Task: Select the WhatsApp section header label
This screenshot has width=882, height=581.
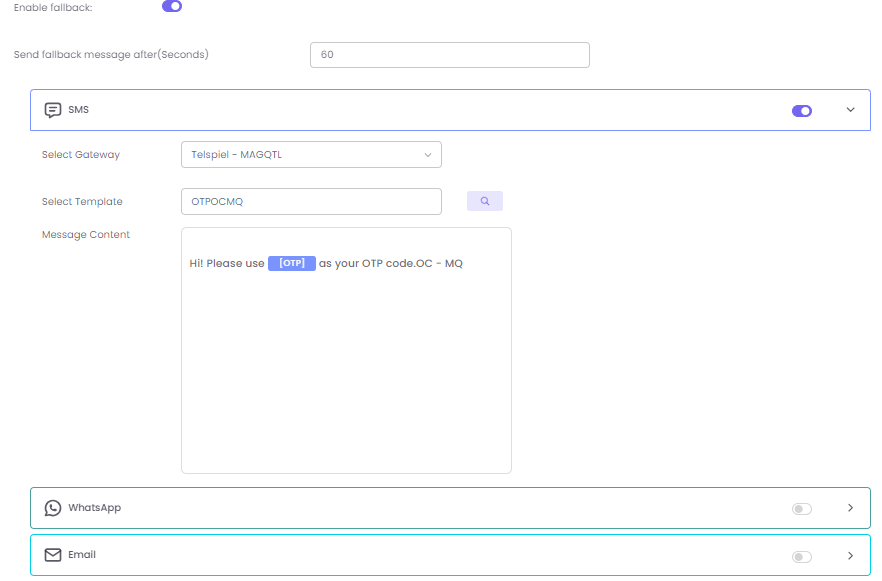Action: click(x=94, y=508)
